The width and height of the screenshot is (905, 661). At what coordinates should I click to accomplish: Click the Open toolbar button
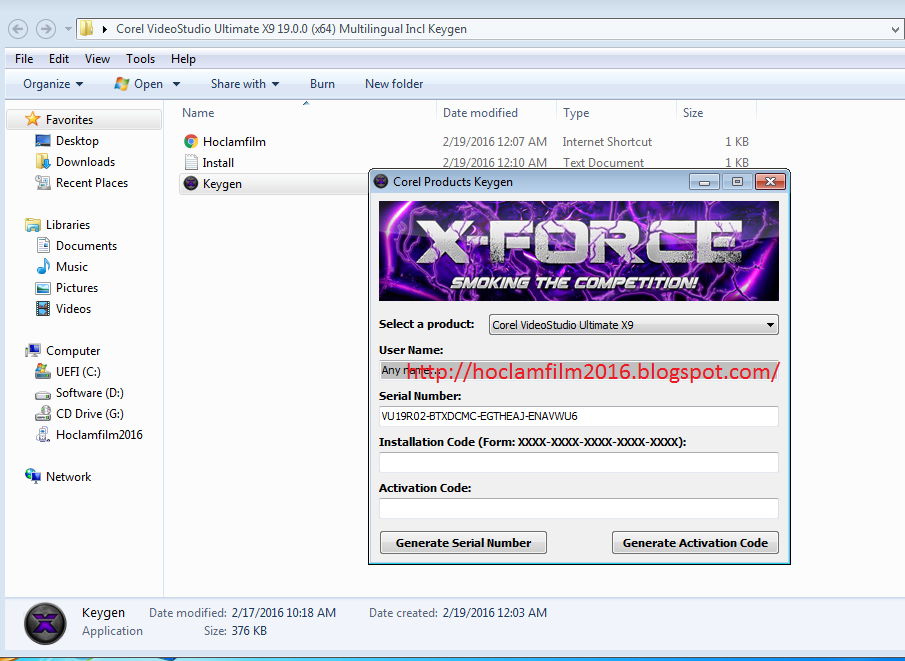tap(139, 84)
